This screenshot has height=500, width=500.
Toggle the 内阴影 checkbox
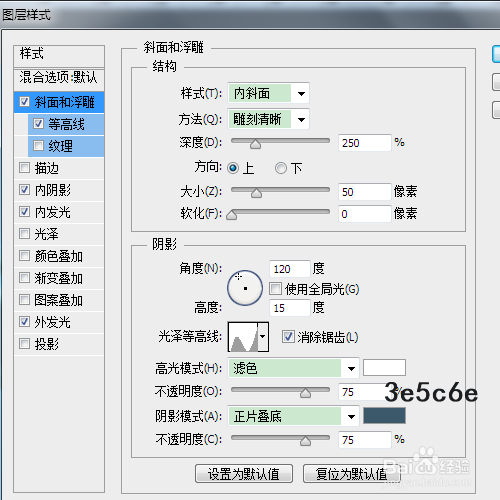(x=24, y=190)
